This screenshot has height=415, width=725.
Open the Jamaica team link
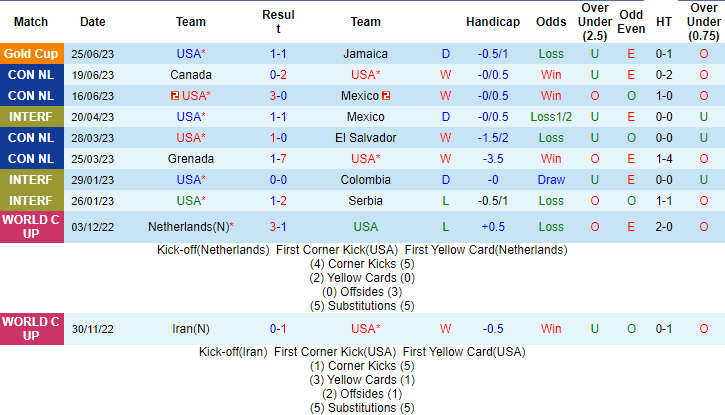[x=365, y=54]
